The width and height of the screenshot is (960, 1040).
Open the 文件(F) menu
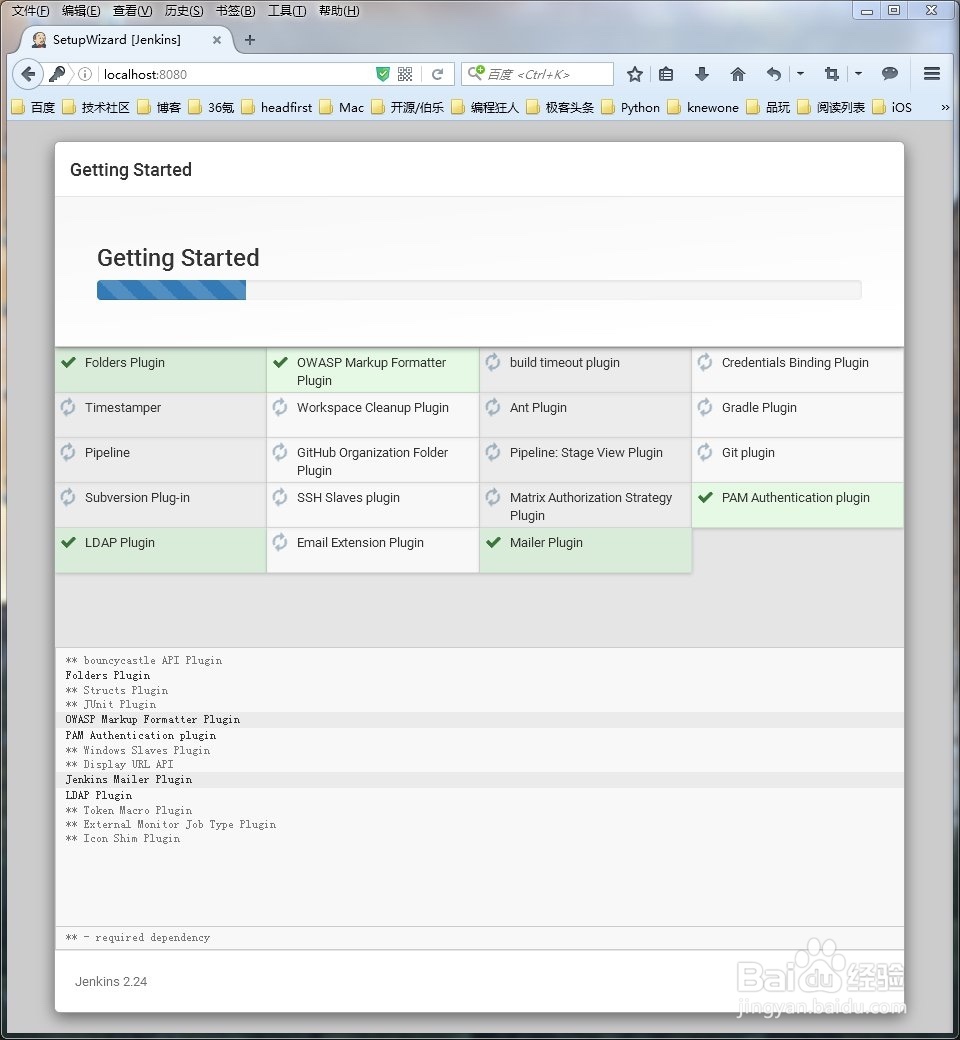(x=31, y=11)
